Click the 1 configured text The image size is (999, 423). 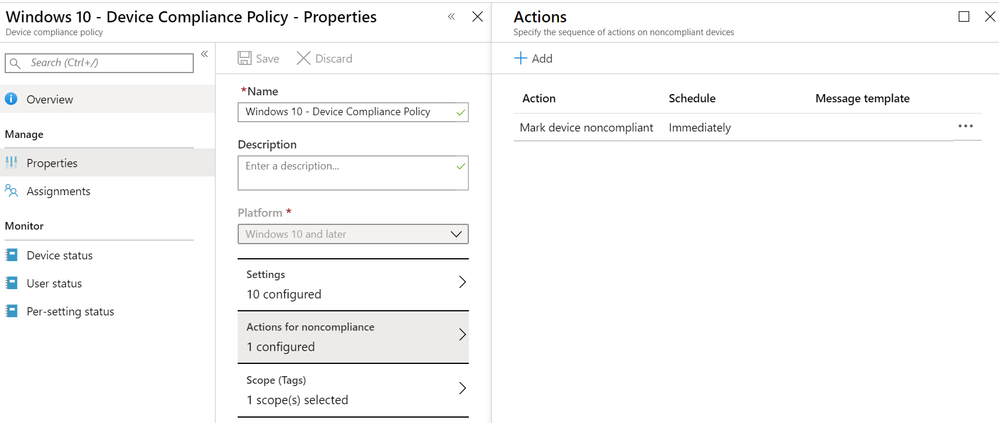pyautogui.click(x=280, y=347)
